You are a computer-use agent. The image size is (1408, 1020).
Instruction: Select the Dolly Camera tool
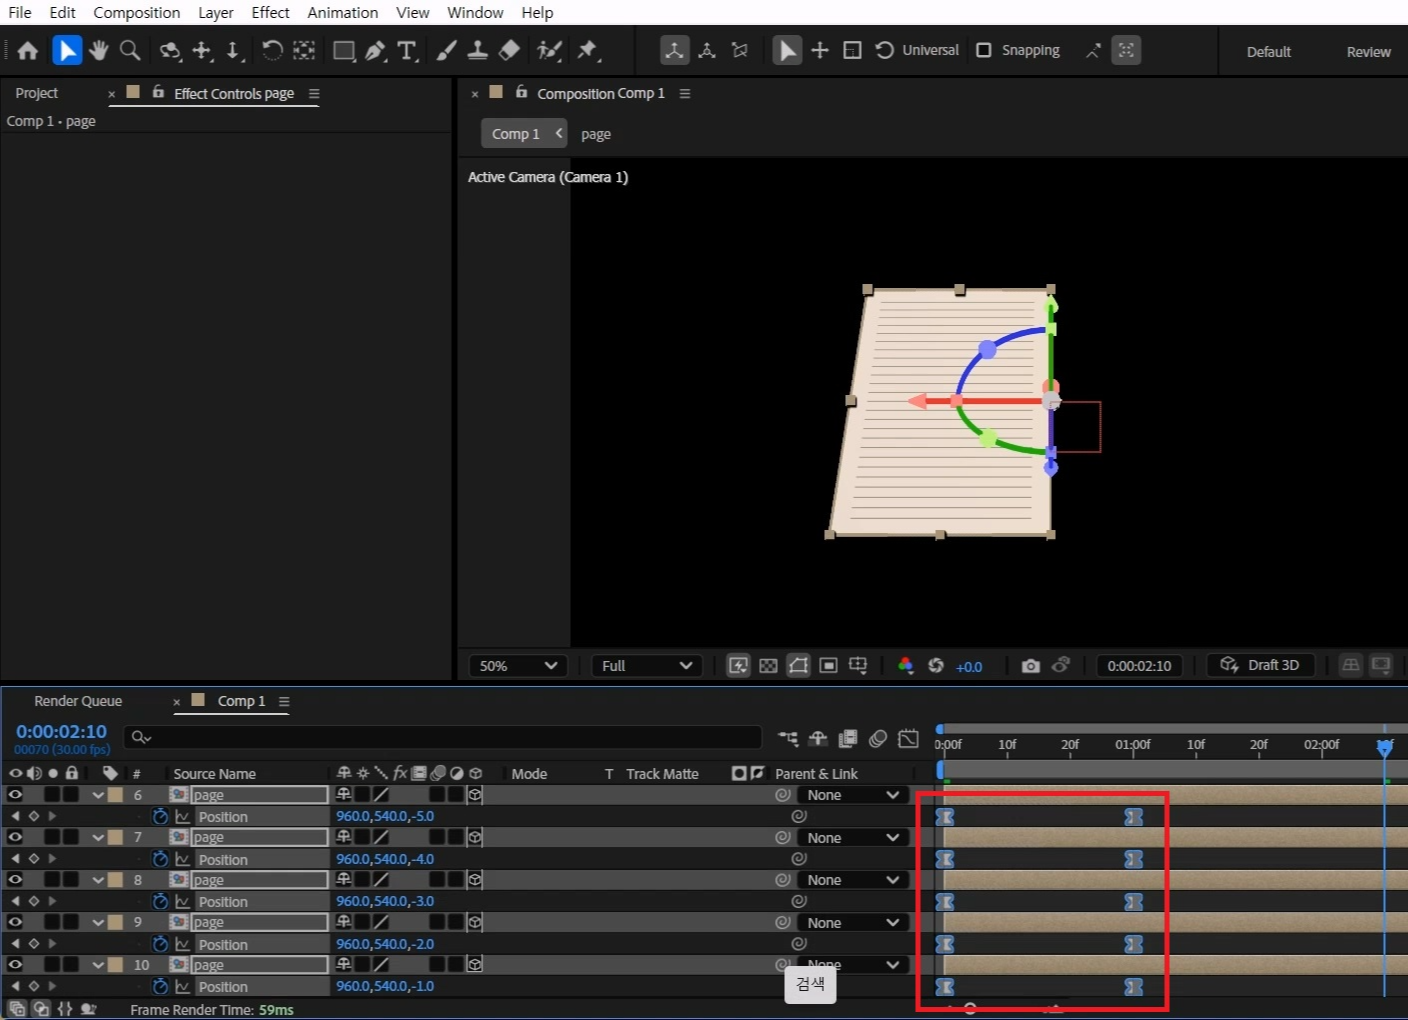(x=233, y=50)
